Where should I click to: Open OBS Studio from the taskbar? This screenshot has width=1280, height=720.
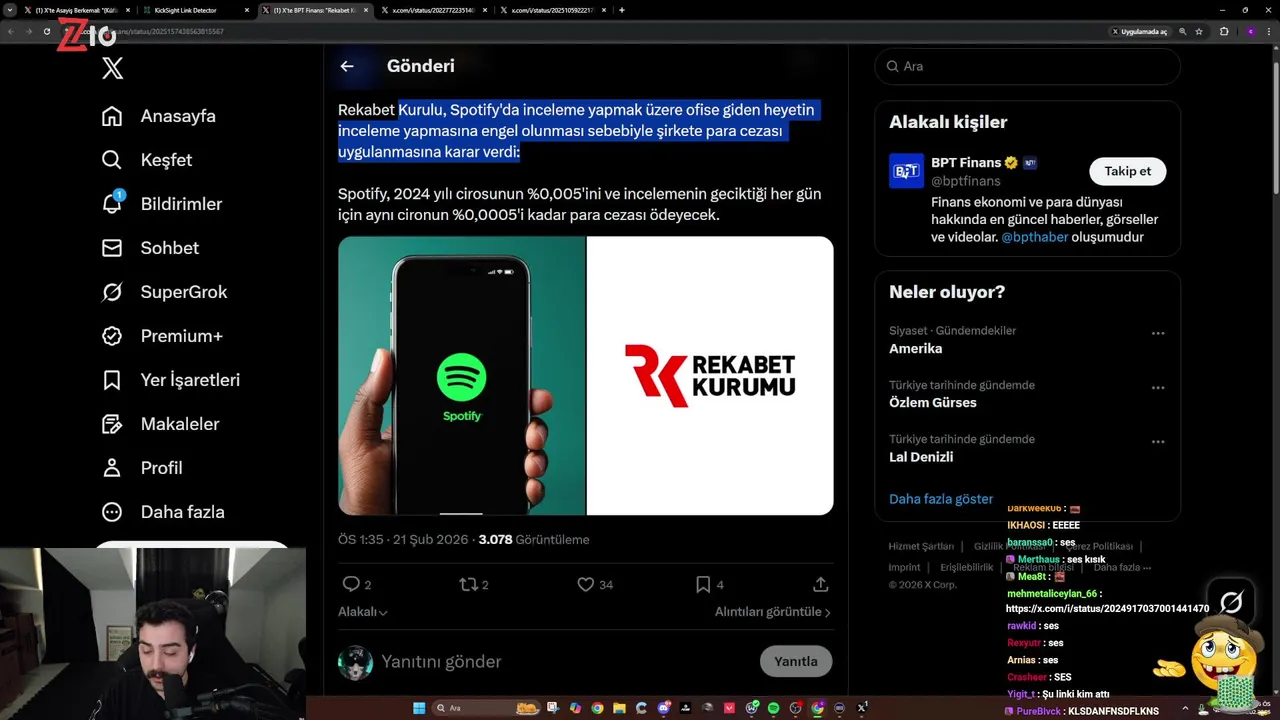pyautogui.click(x=795, y=708)
